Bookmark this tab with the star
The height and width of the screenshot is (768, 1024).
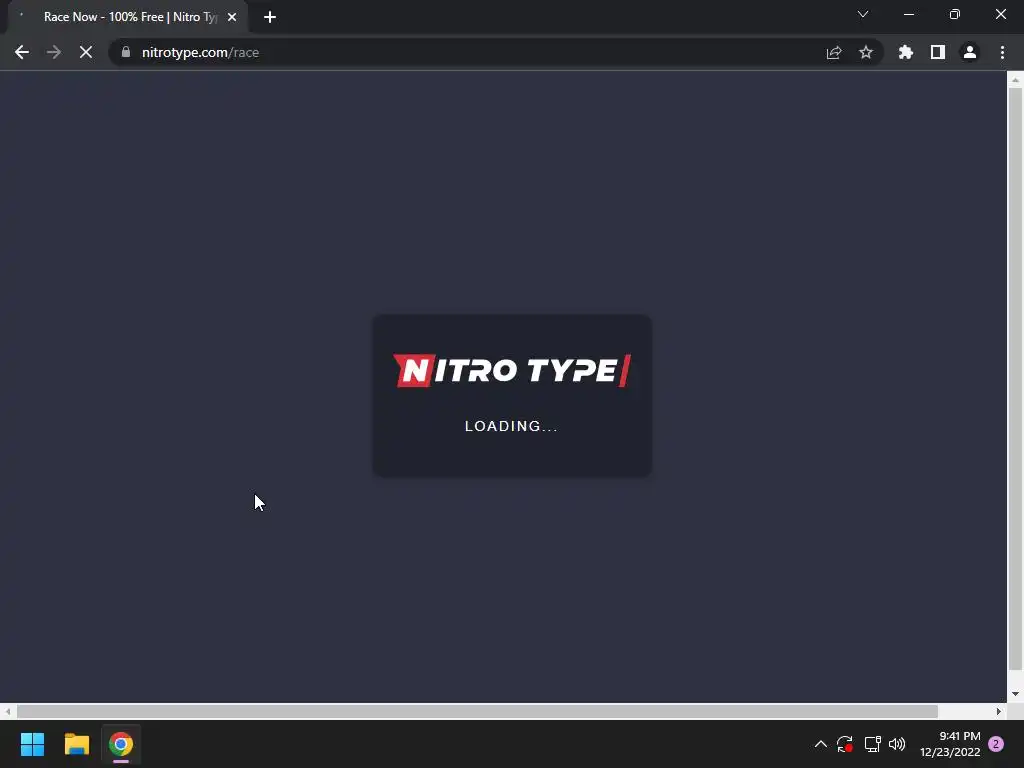pos(866,52)
